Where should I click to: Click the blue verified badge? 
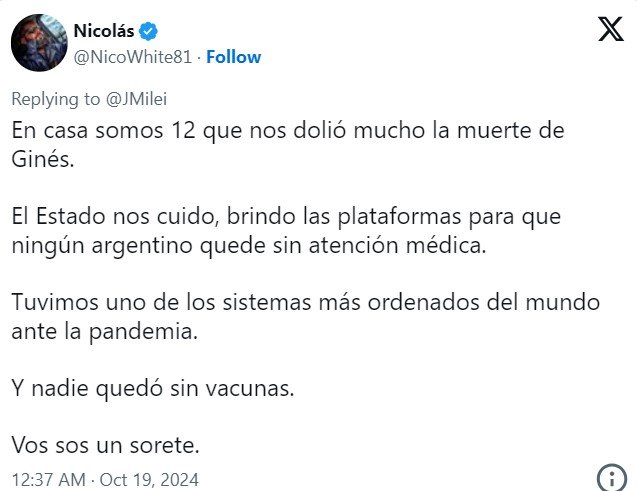(149, 32)
